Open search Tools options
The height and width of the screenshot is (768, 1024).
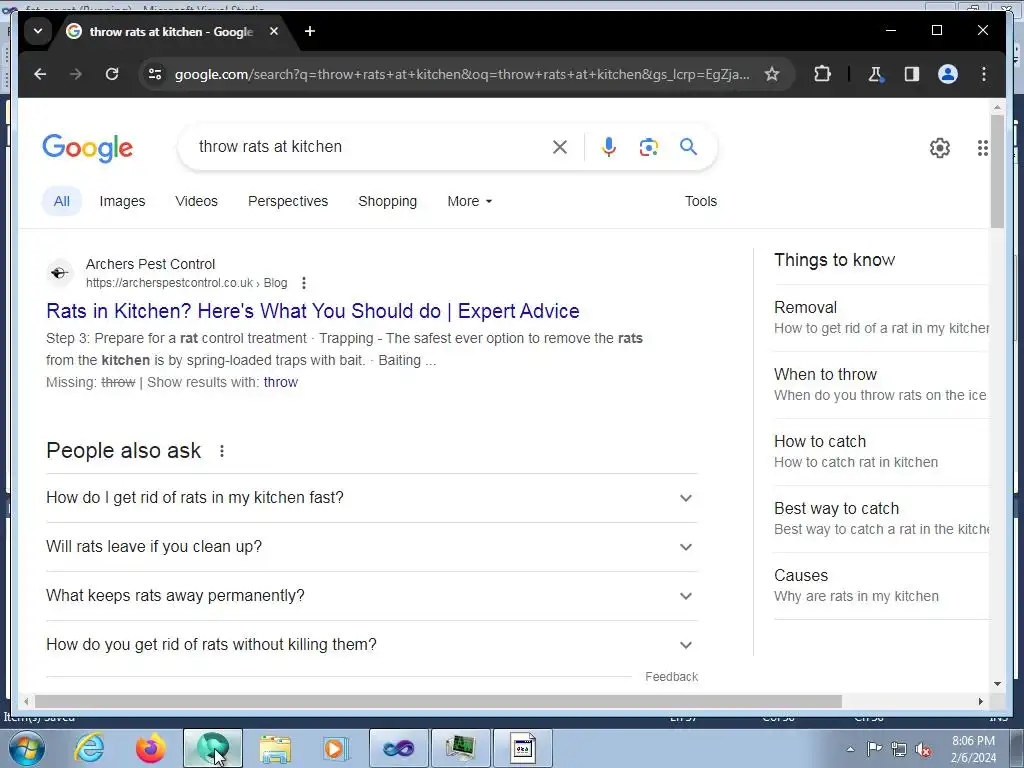point(701,201)
